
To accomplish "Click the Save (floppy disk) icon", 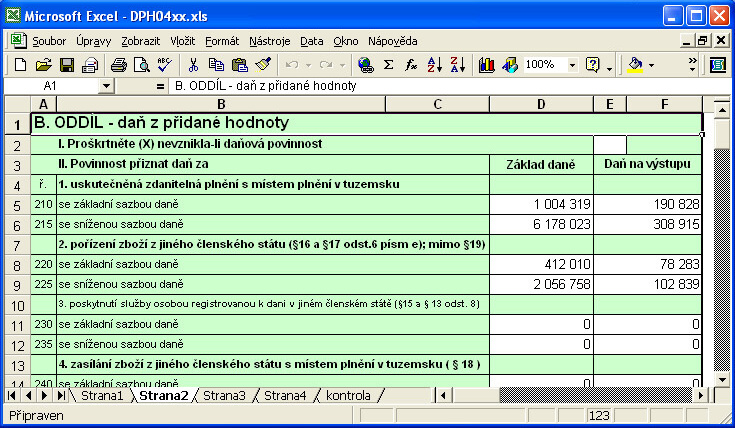I will tap(67, 65).
